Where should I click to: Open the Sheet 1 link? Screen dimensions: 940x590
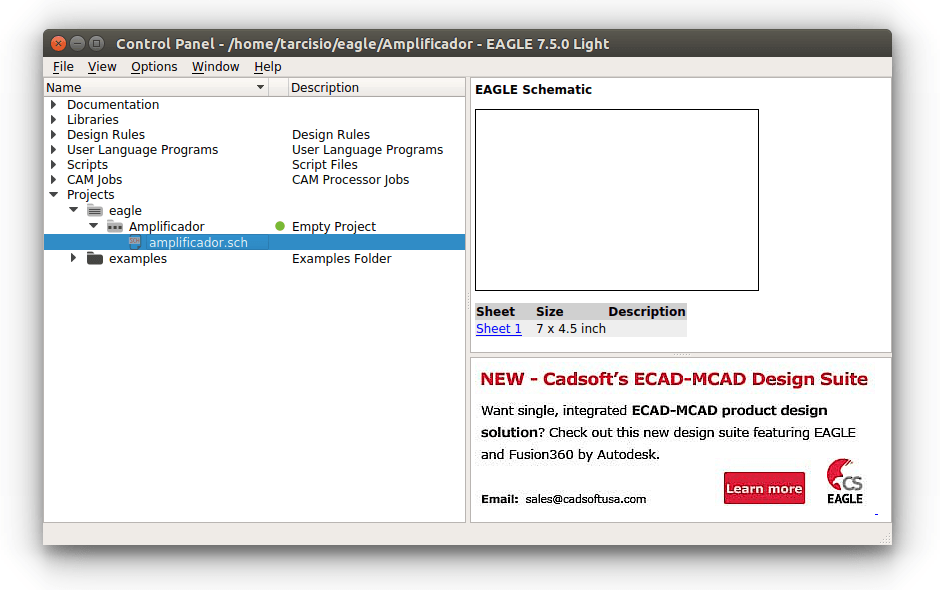coord(498,329)
